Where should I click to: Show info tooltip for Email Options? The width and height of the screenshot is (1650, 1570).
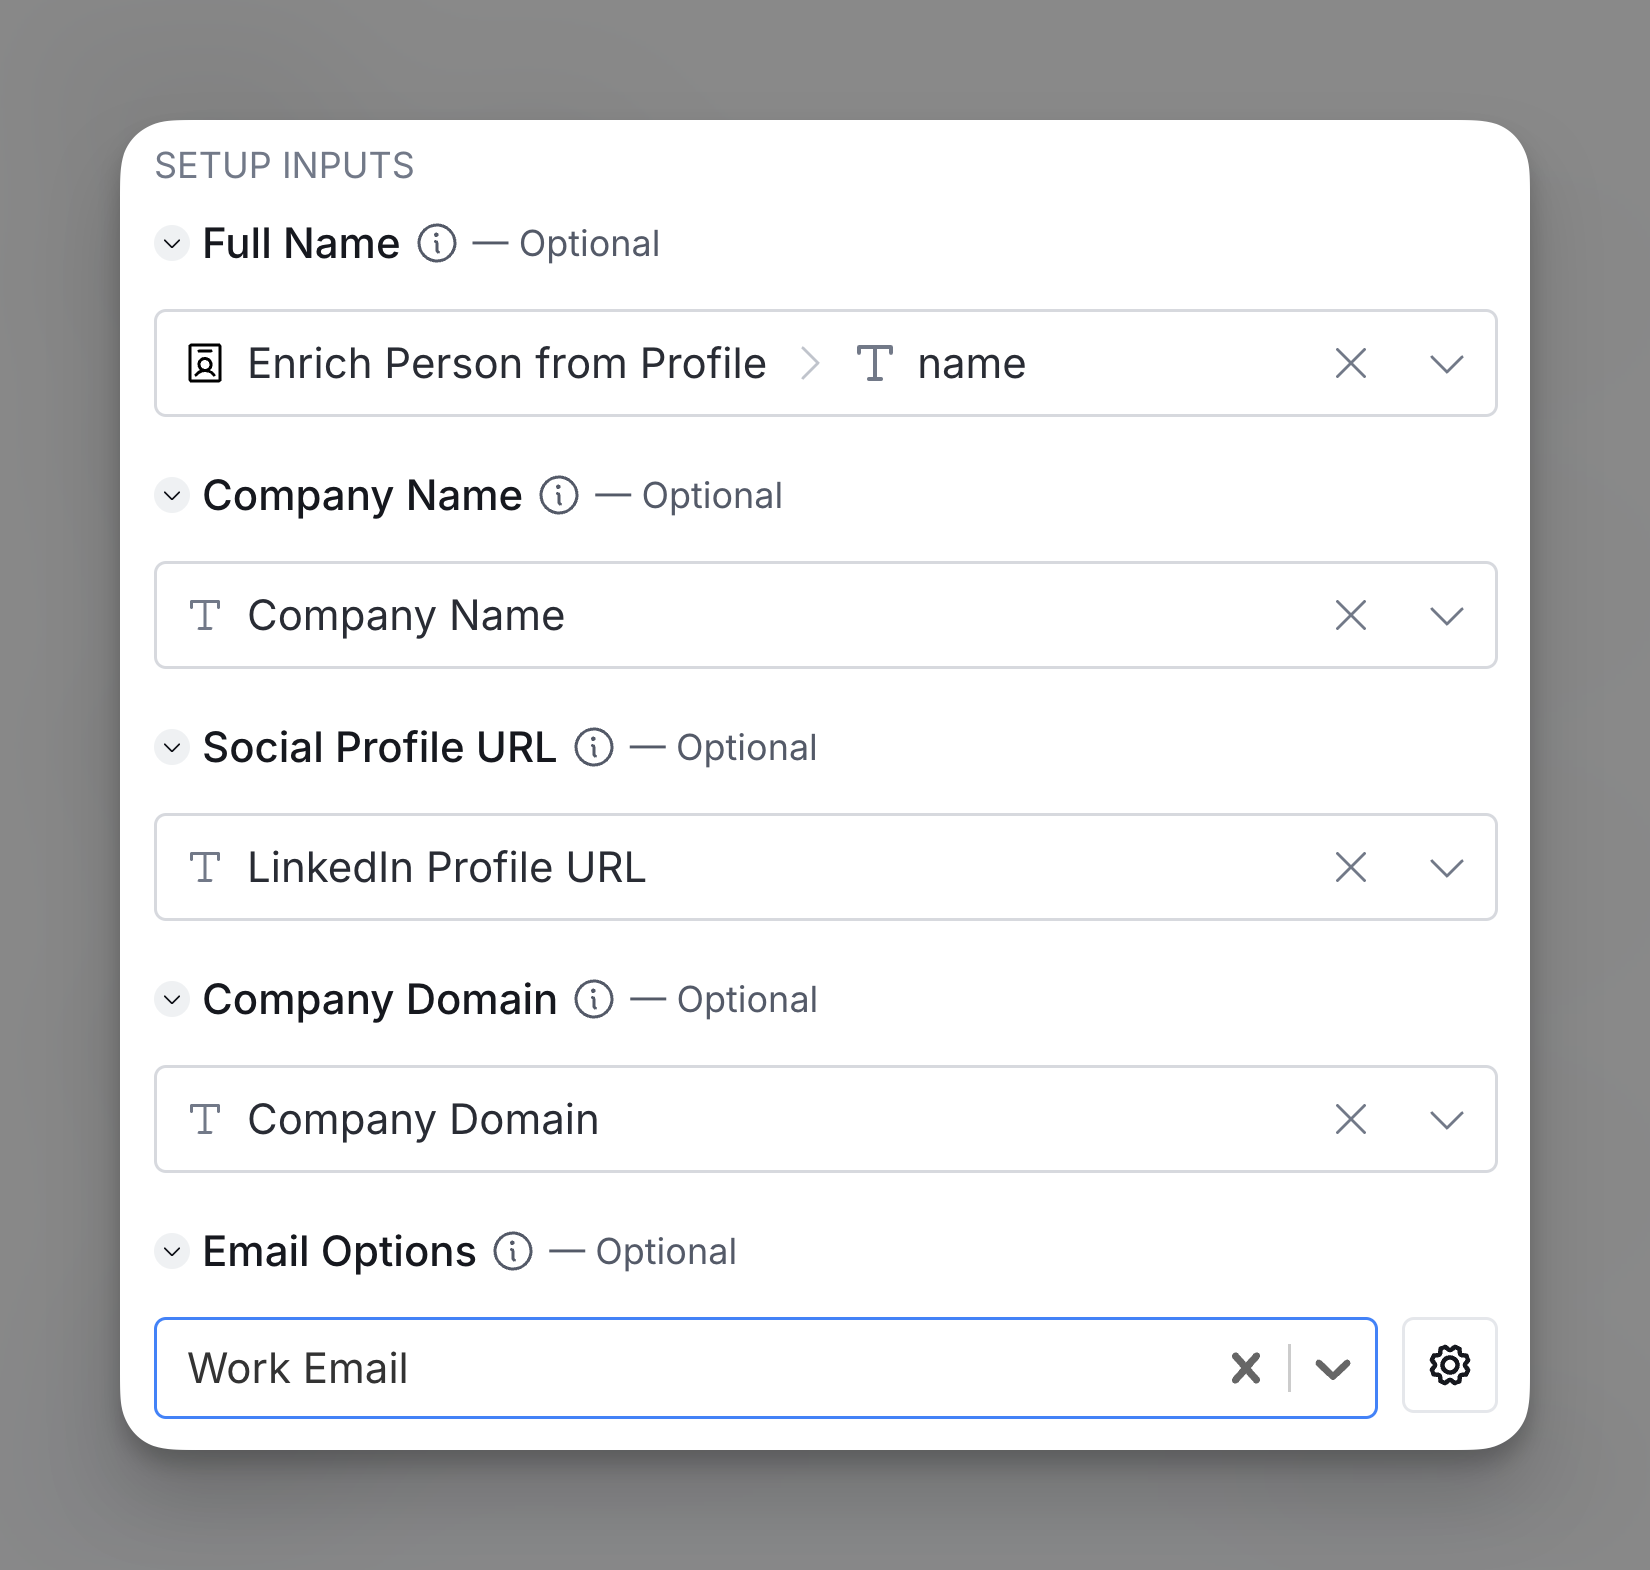(513, 1251)
